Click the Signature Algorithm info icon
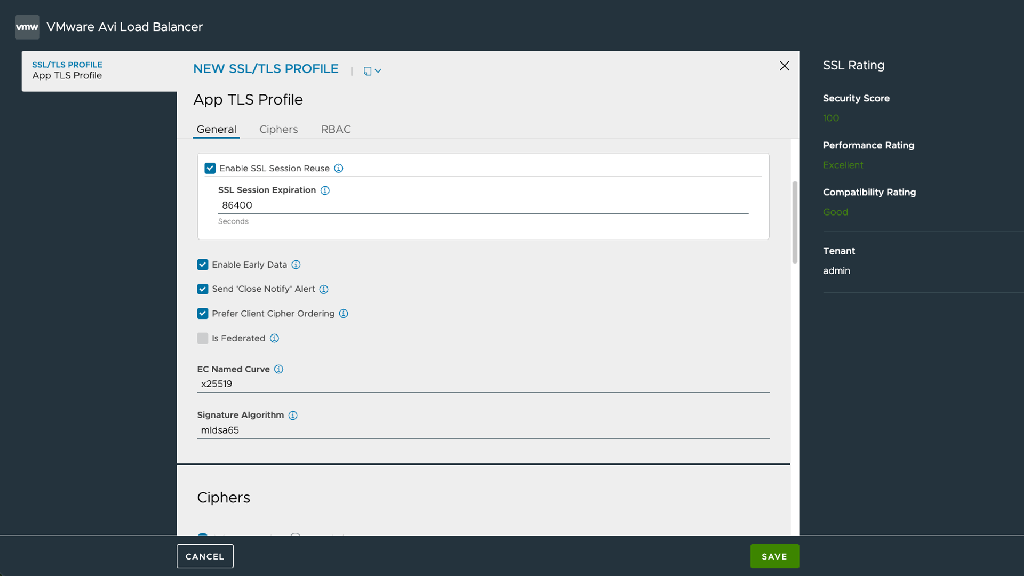 (293, 415)
